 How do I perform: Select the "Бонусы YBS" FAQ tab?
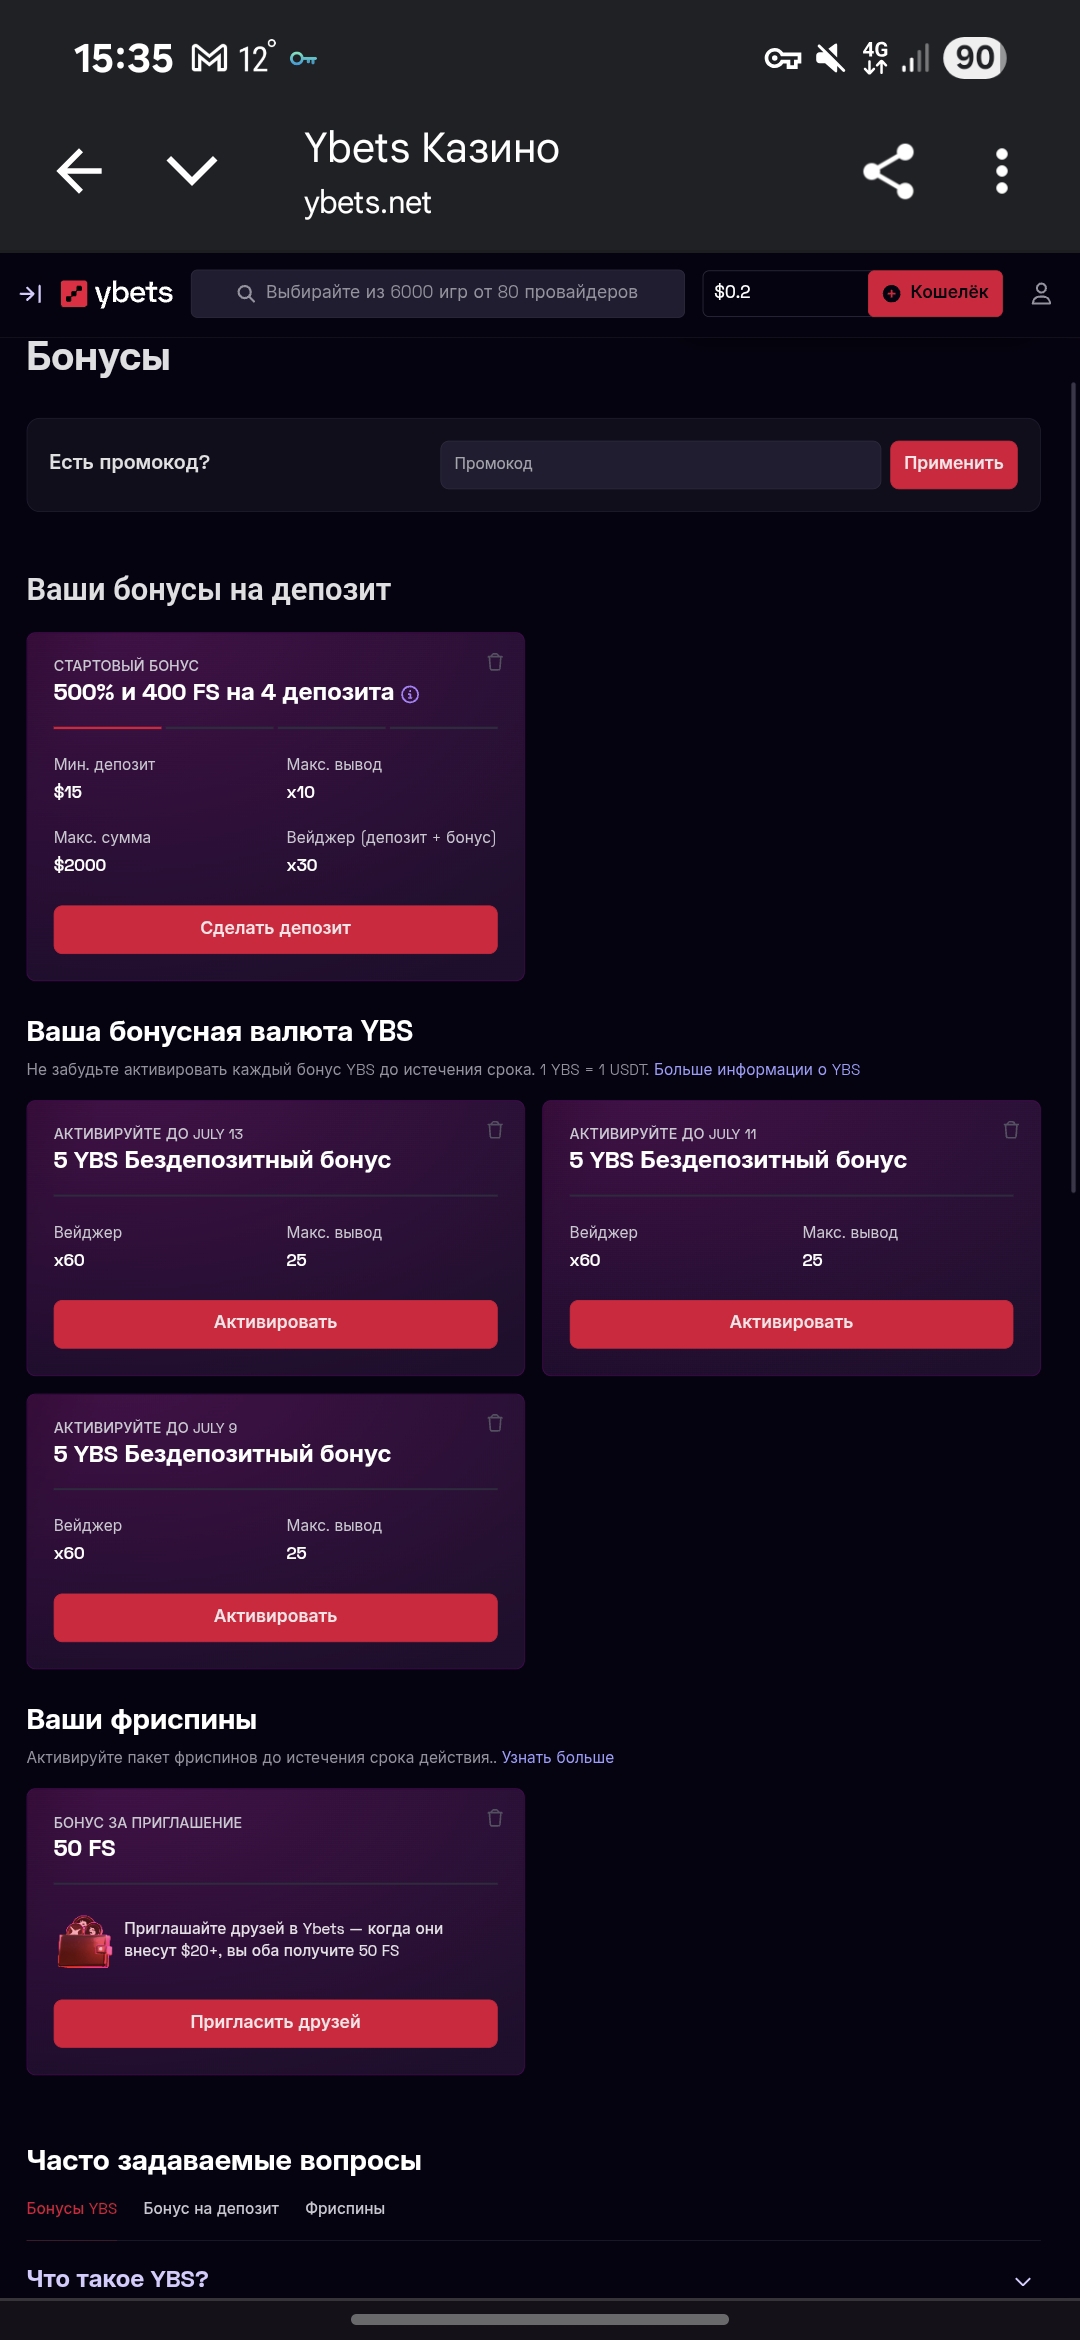(72, 2208)
